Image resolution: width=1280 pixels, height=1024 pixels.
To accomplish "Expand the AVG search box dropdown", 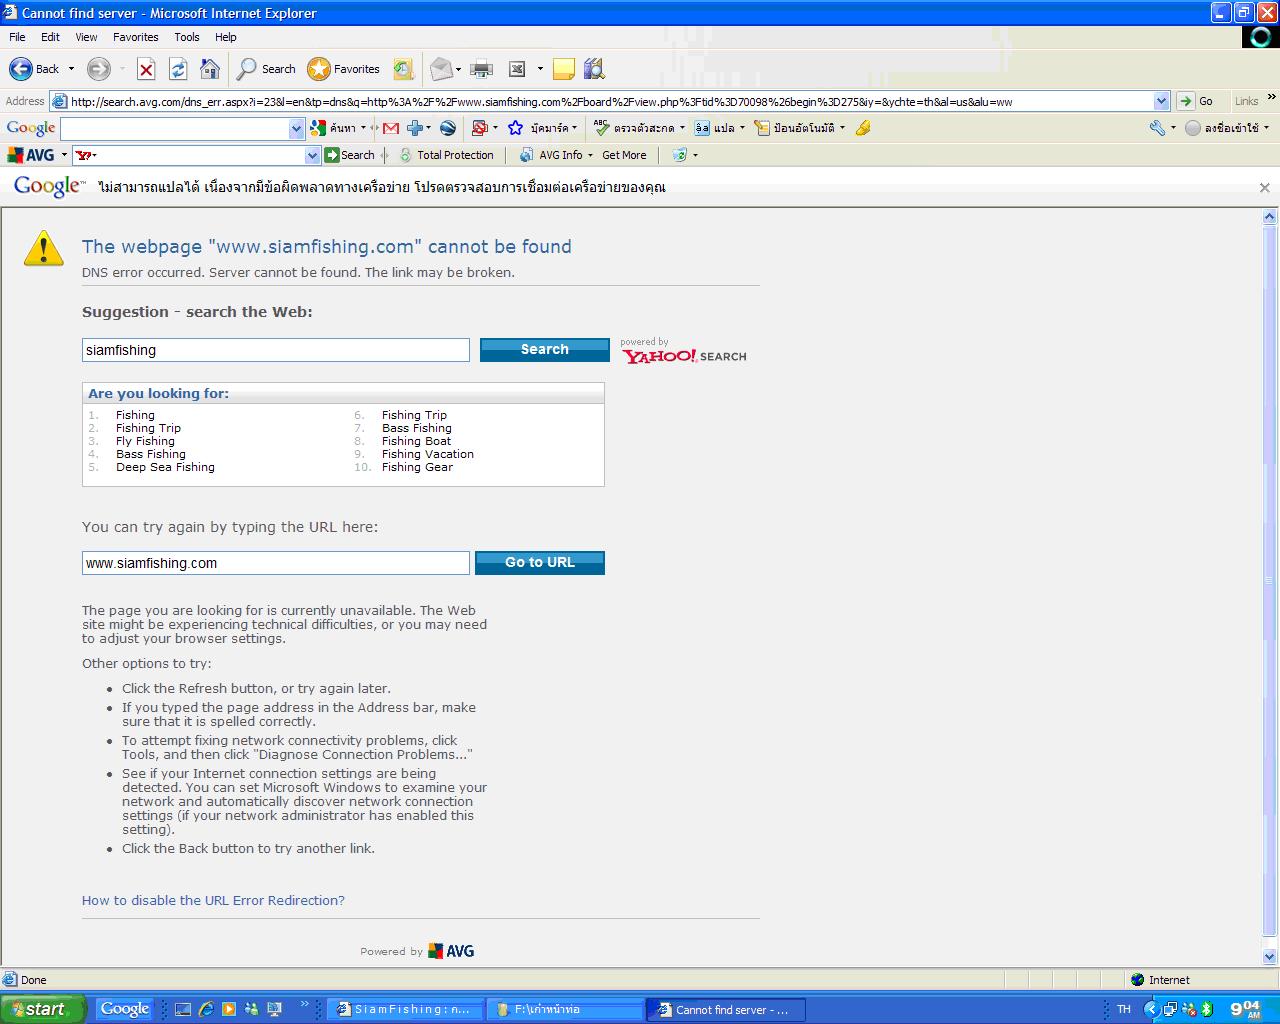I will [312, 155].
